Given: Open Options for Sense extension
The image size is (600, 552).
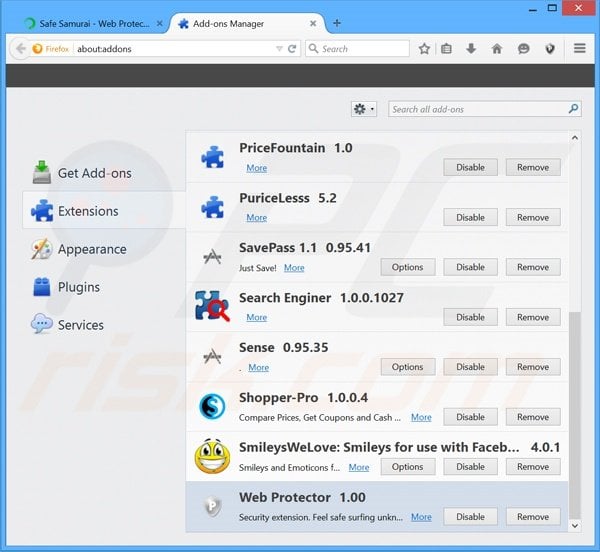Looking at the screenshot, I should (408, 367).
